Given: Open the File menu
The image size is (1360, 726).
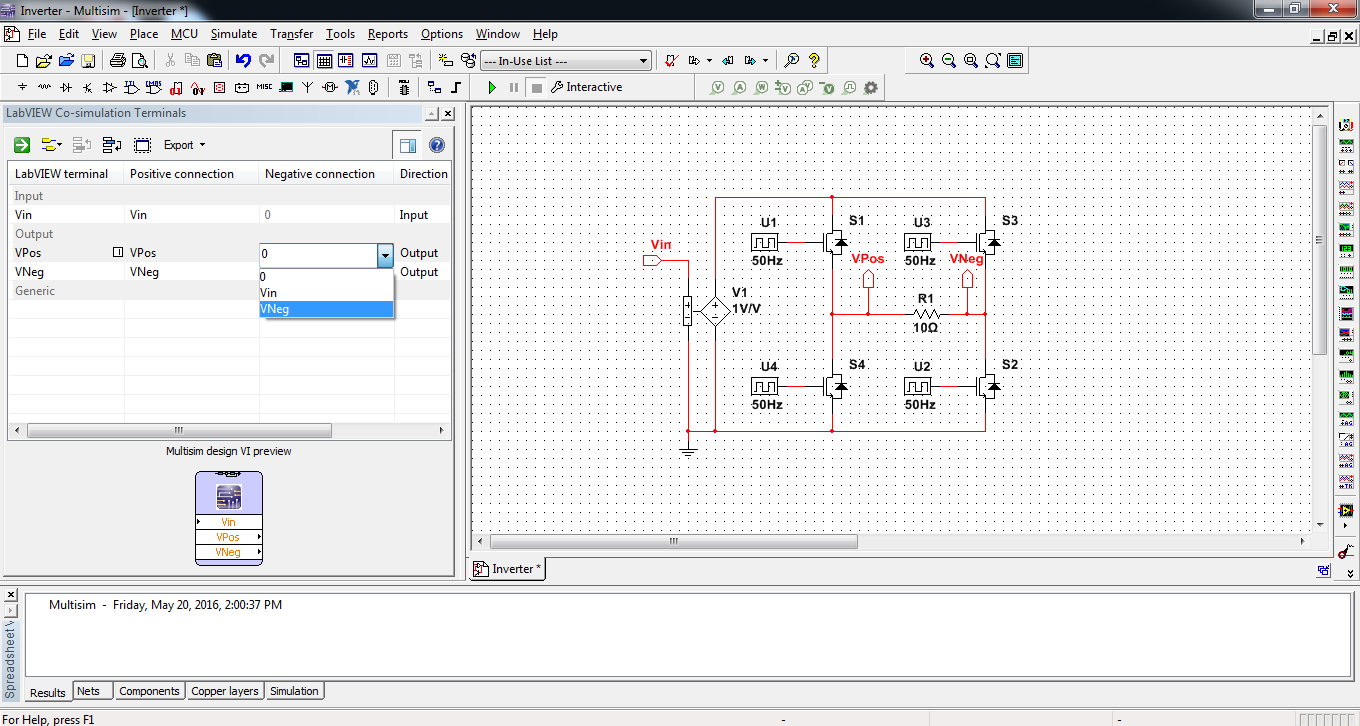Looking at the screenshot, I should click(36, 34).
